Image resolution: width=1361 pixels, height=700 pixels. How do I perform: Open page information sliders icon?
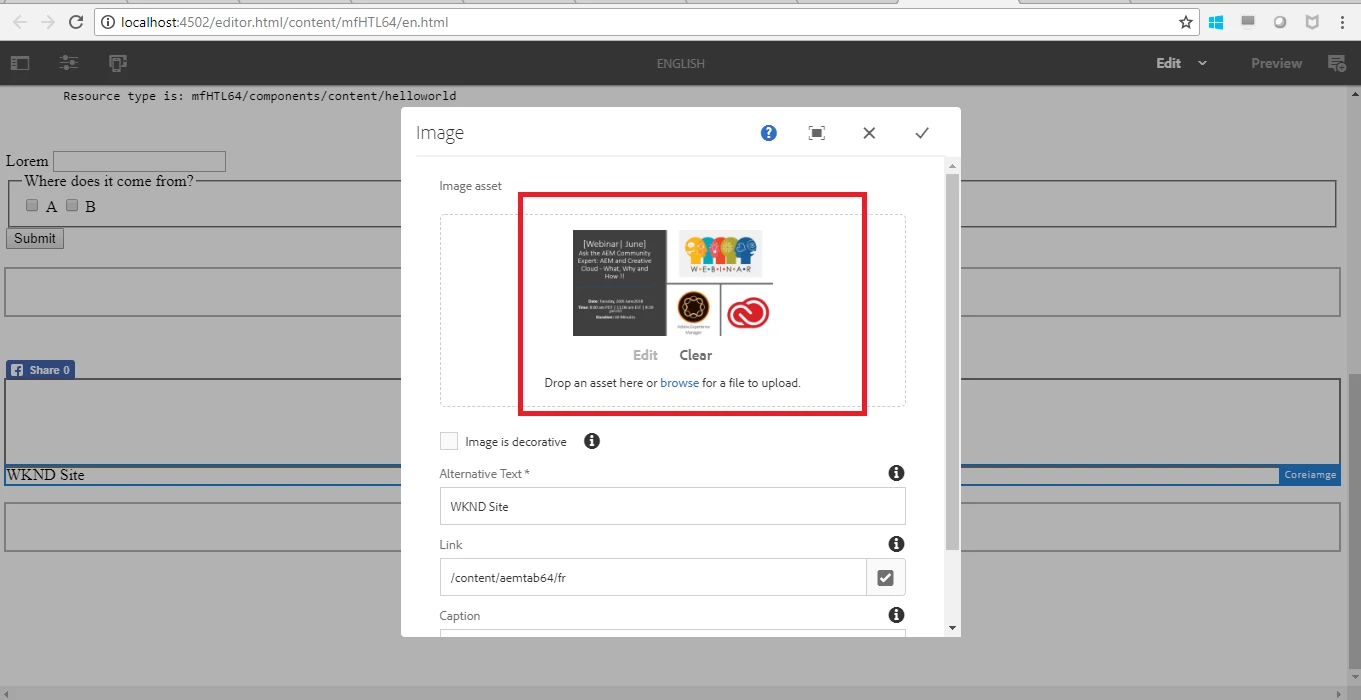[x=68, y=63]
